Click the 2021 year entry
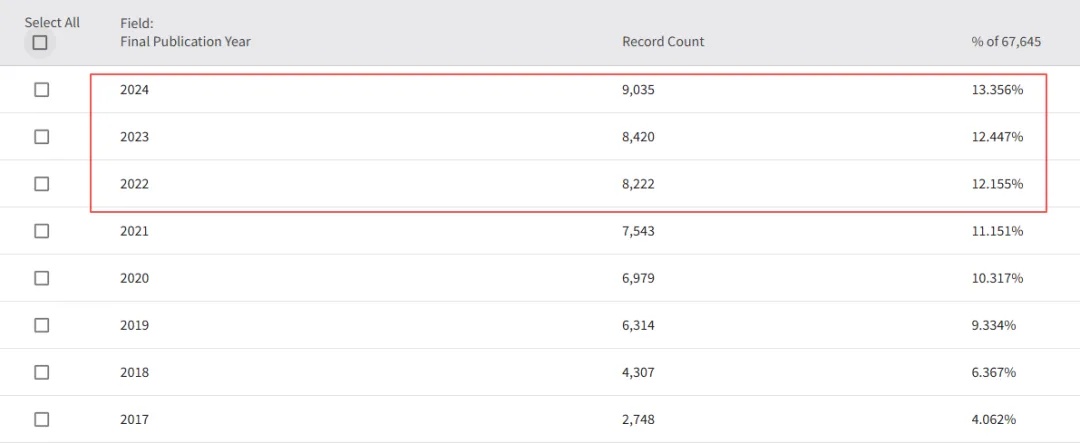This screenshot has width=1080, height=443. point(134,231)
